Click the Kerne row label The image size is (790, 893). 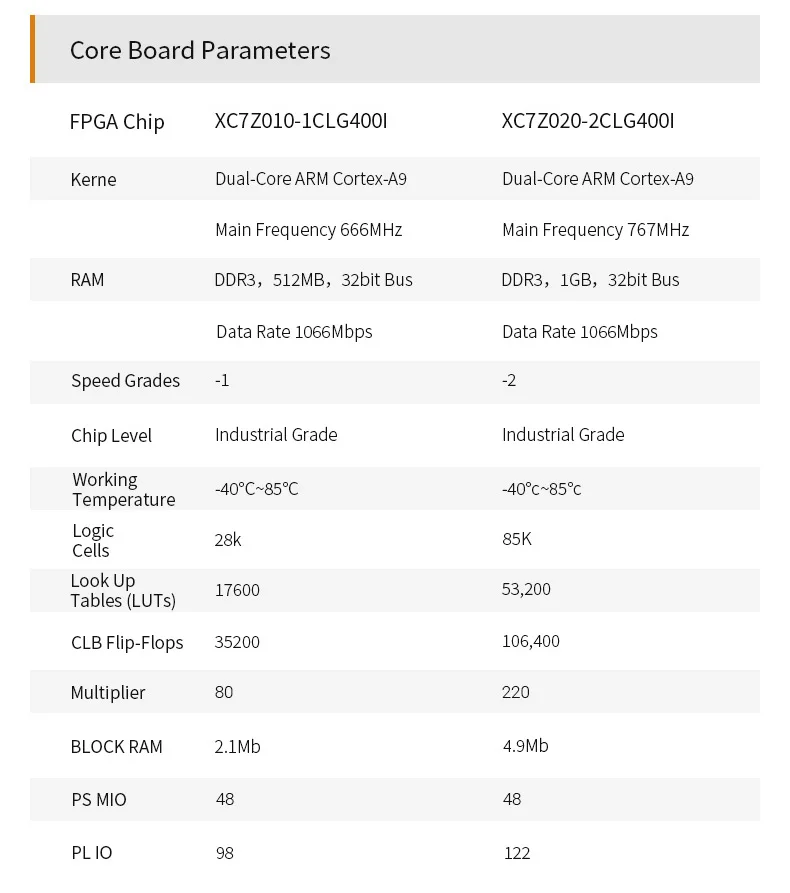point(93,180)
